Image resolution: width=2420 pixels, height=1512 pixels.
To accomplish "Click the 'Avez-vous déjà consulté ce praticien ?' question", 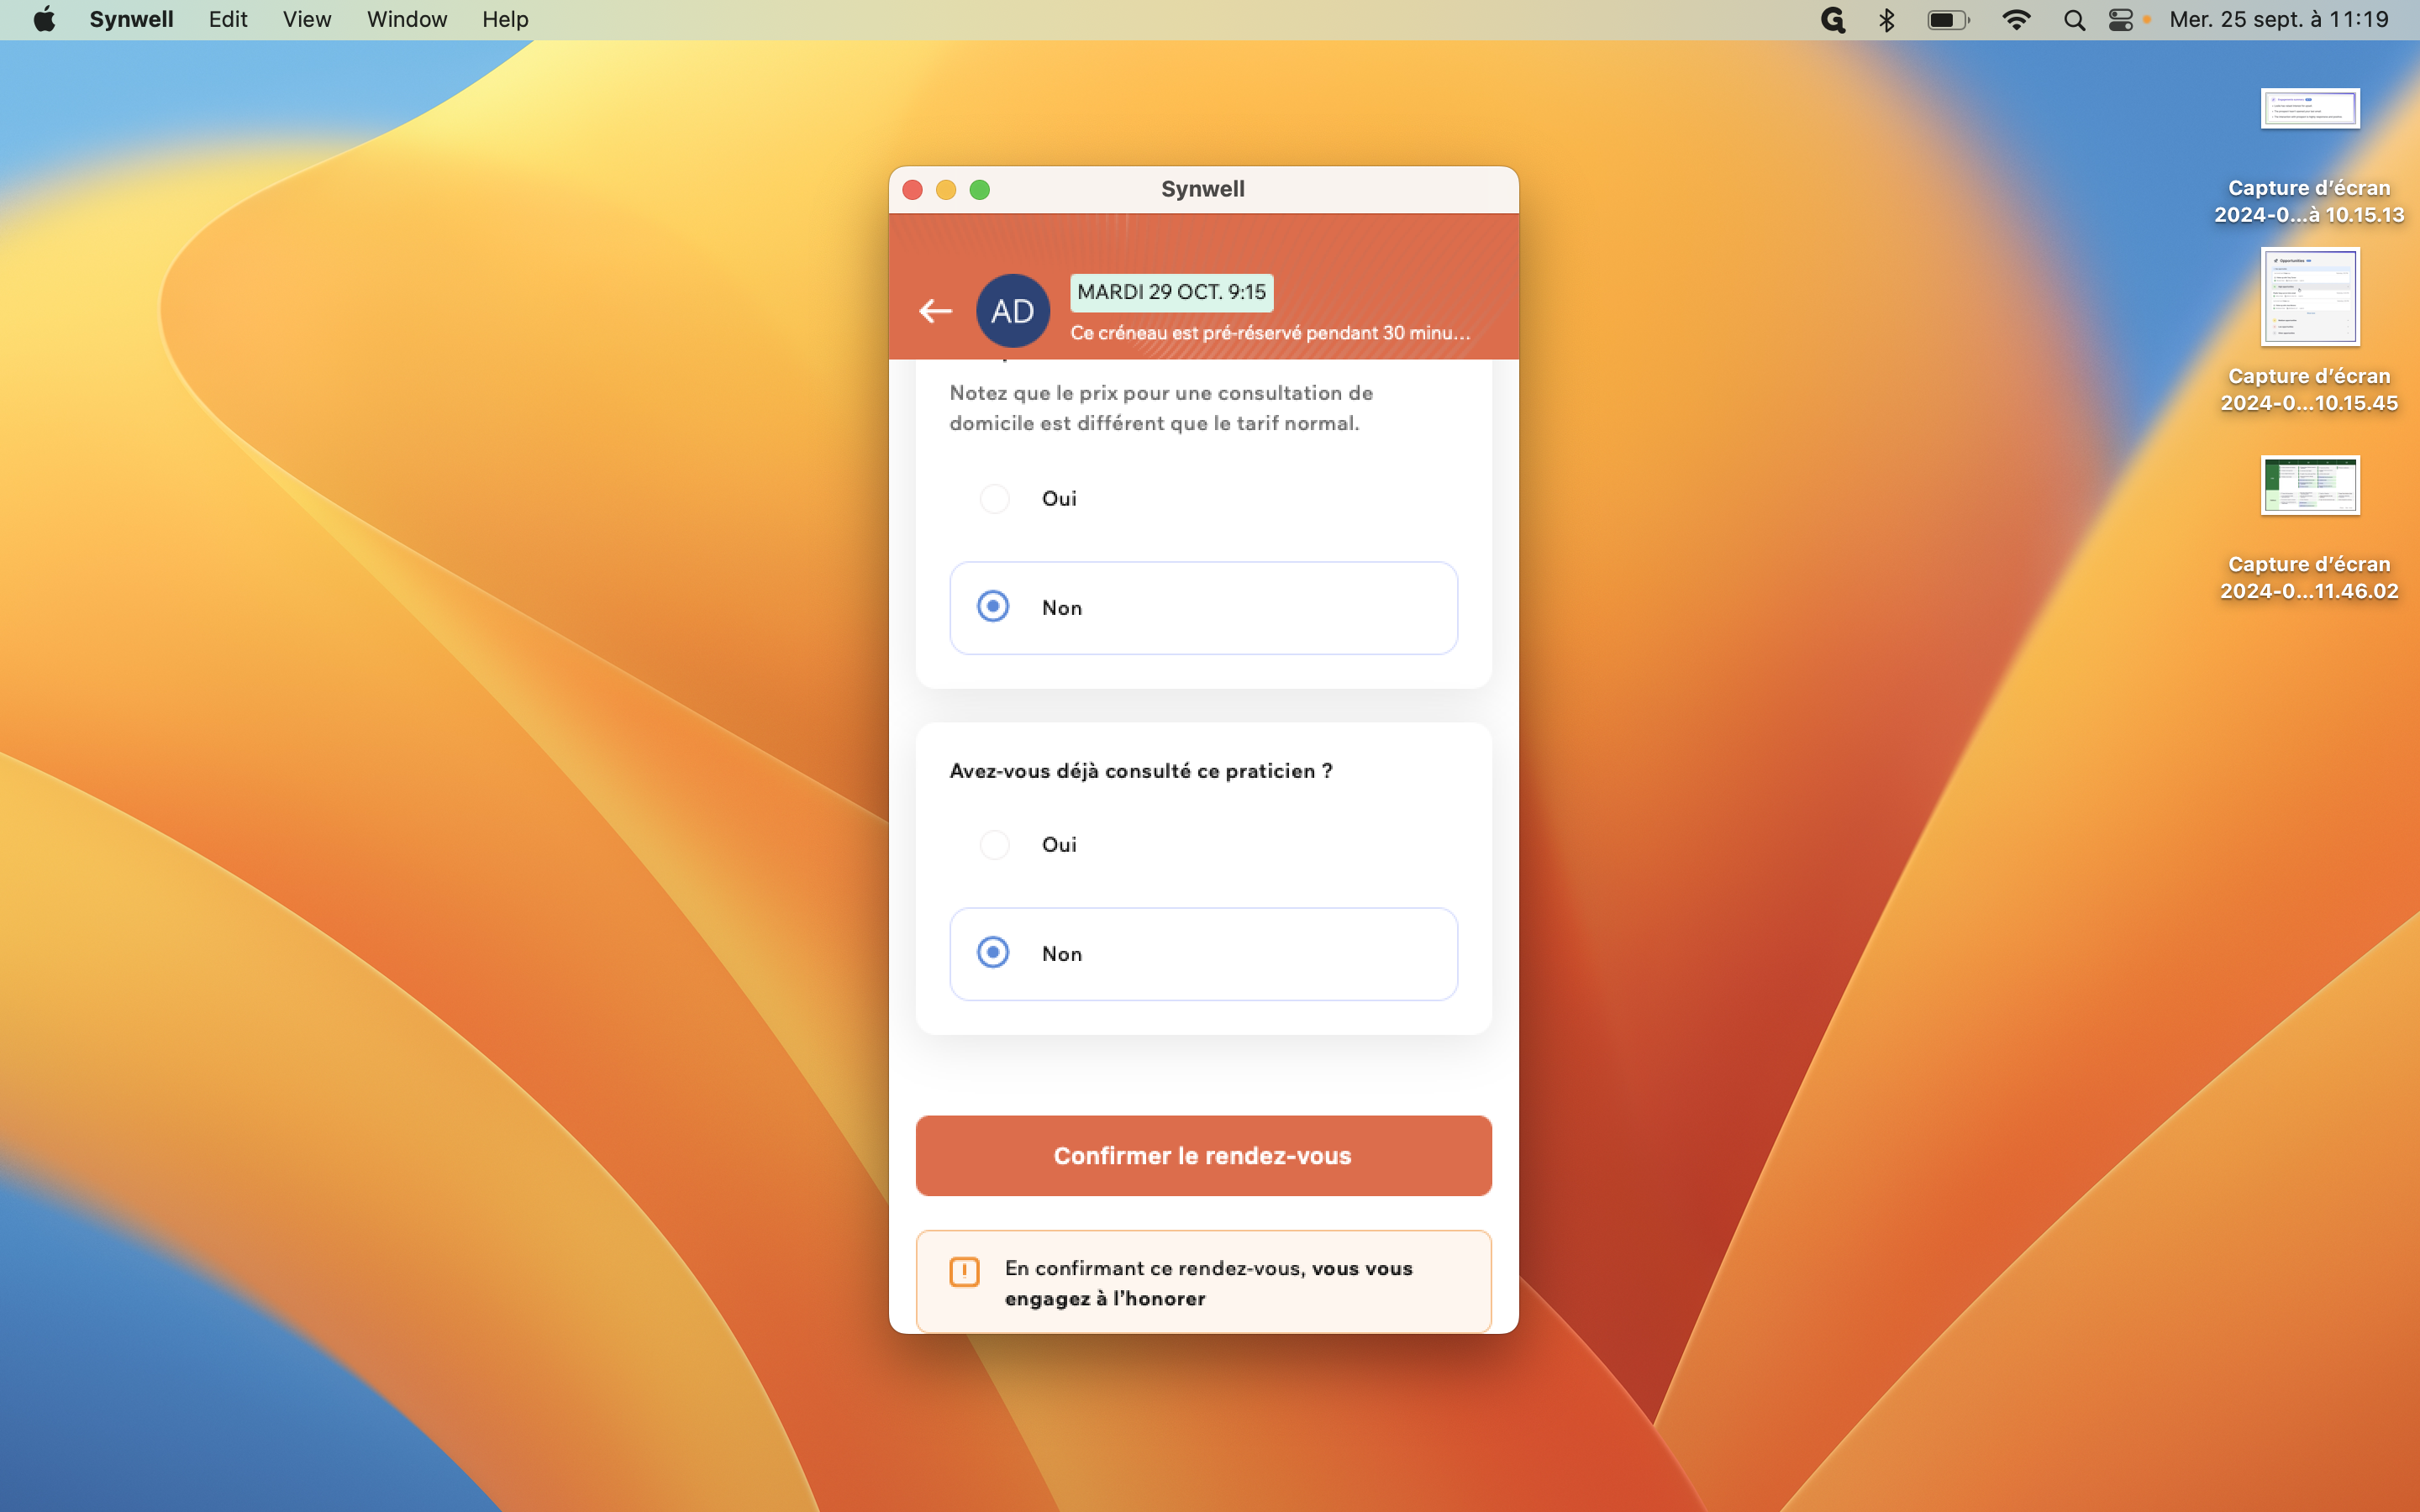I will click(1140, 770).
